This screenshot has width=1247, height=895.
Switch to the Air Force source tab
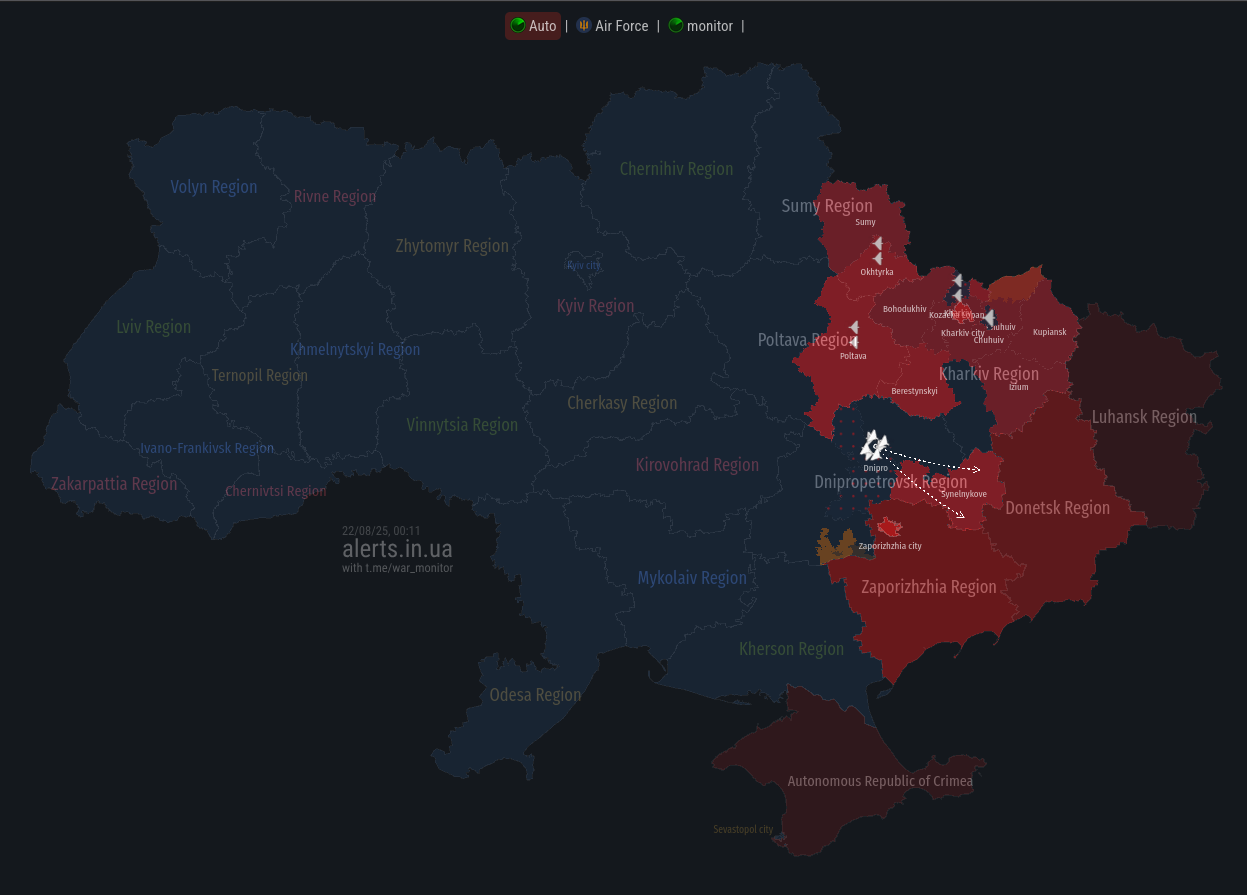pos(613,26)
